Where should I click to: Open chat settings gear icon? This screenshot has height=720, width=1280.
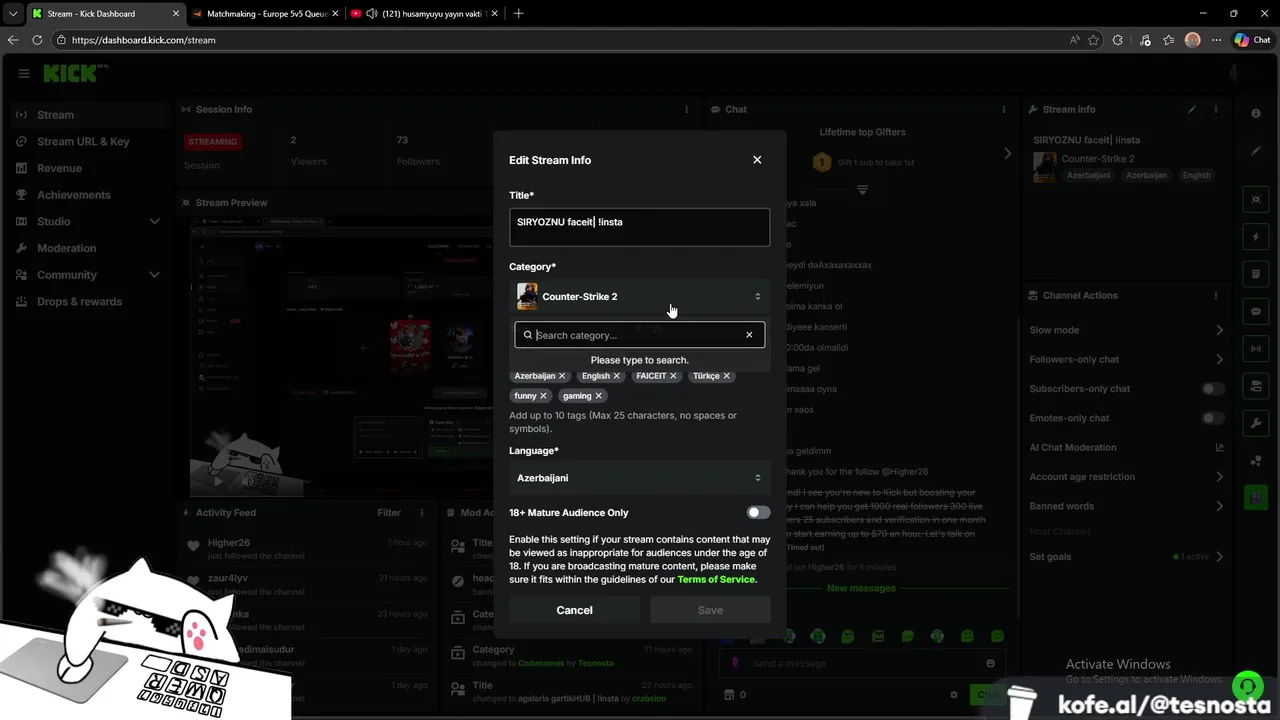click(954, 694)
